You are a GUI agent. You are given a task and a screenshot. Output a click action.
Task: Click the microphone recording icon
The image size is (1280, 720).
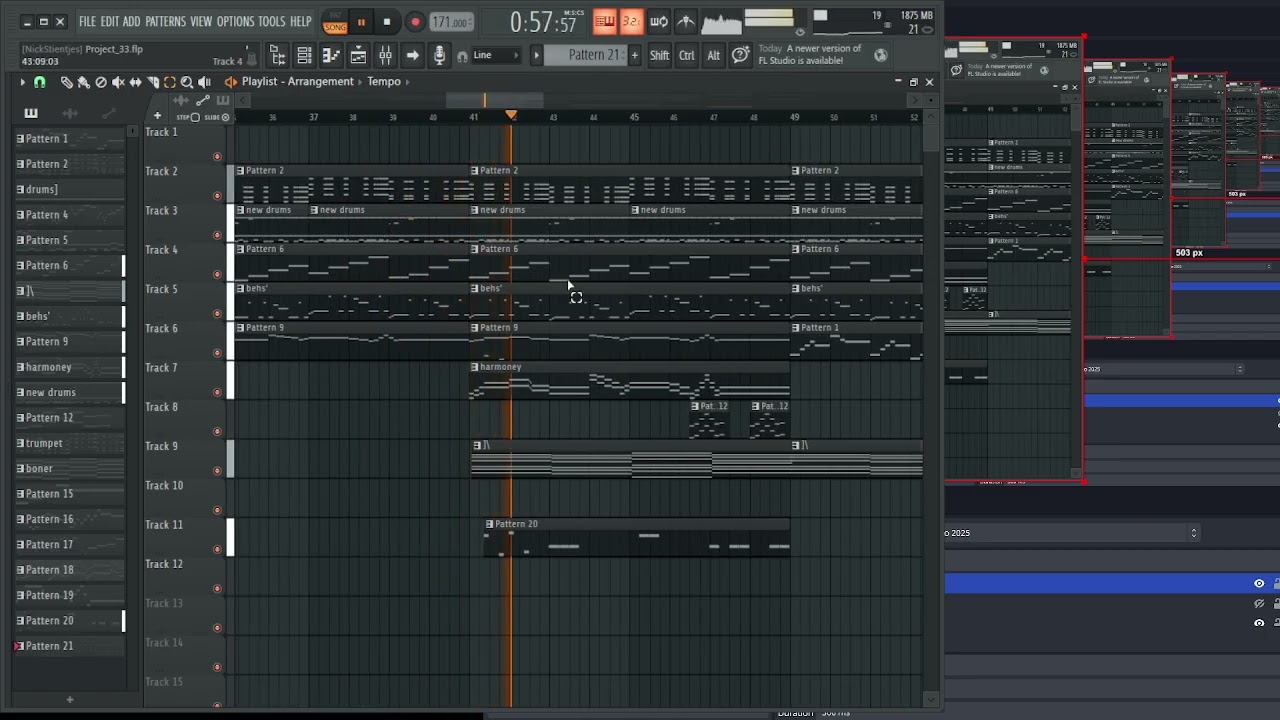coord(439,56)
